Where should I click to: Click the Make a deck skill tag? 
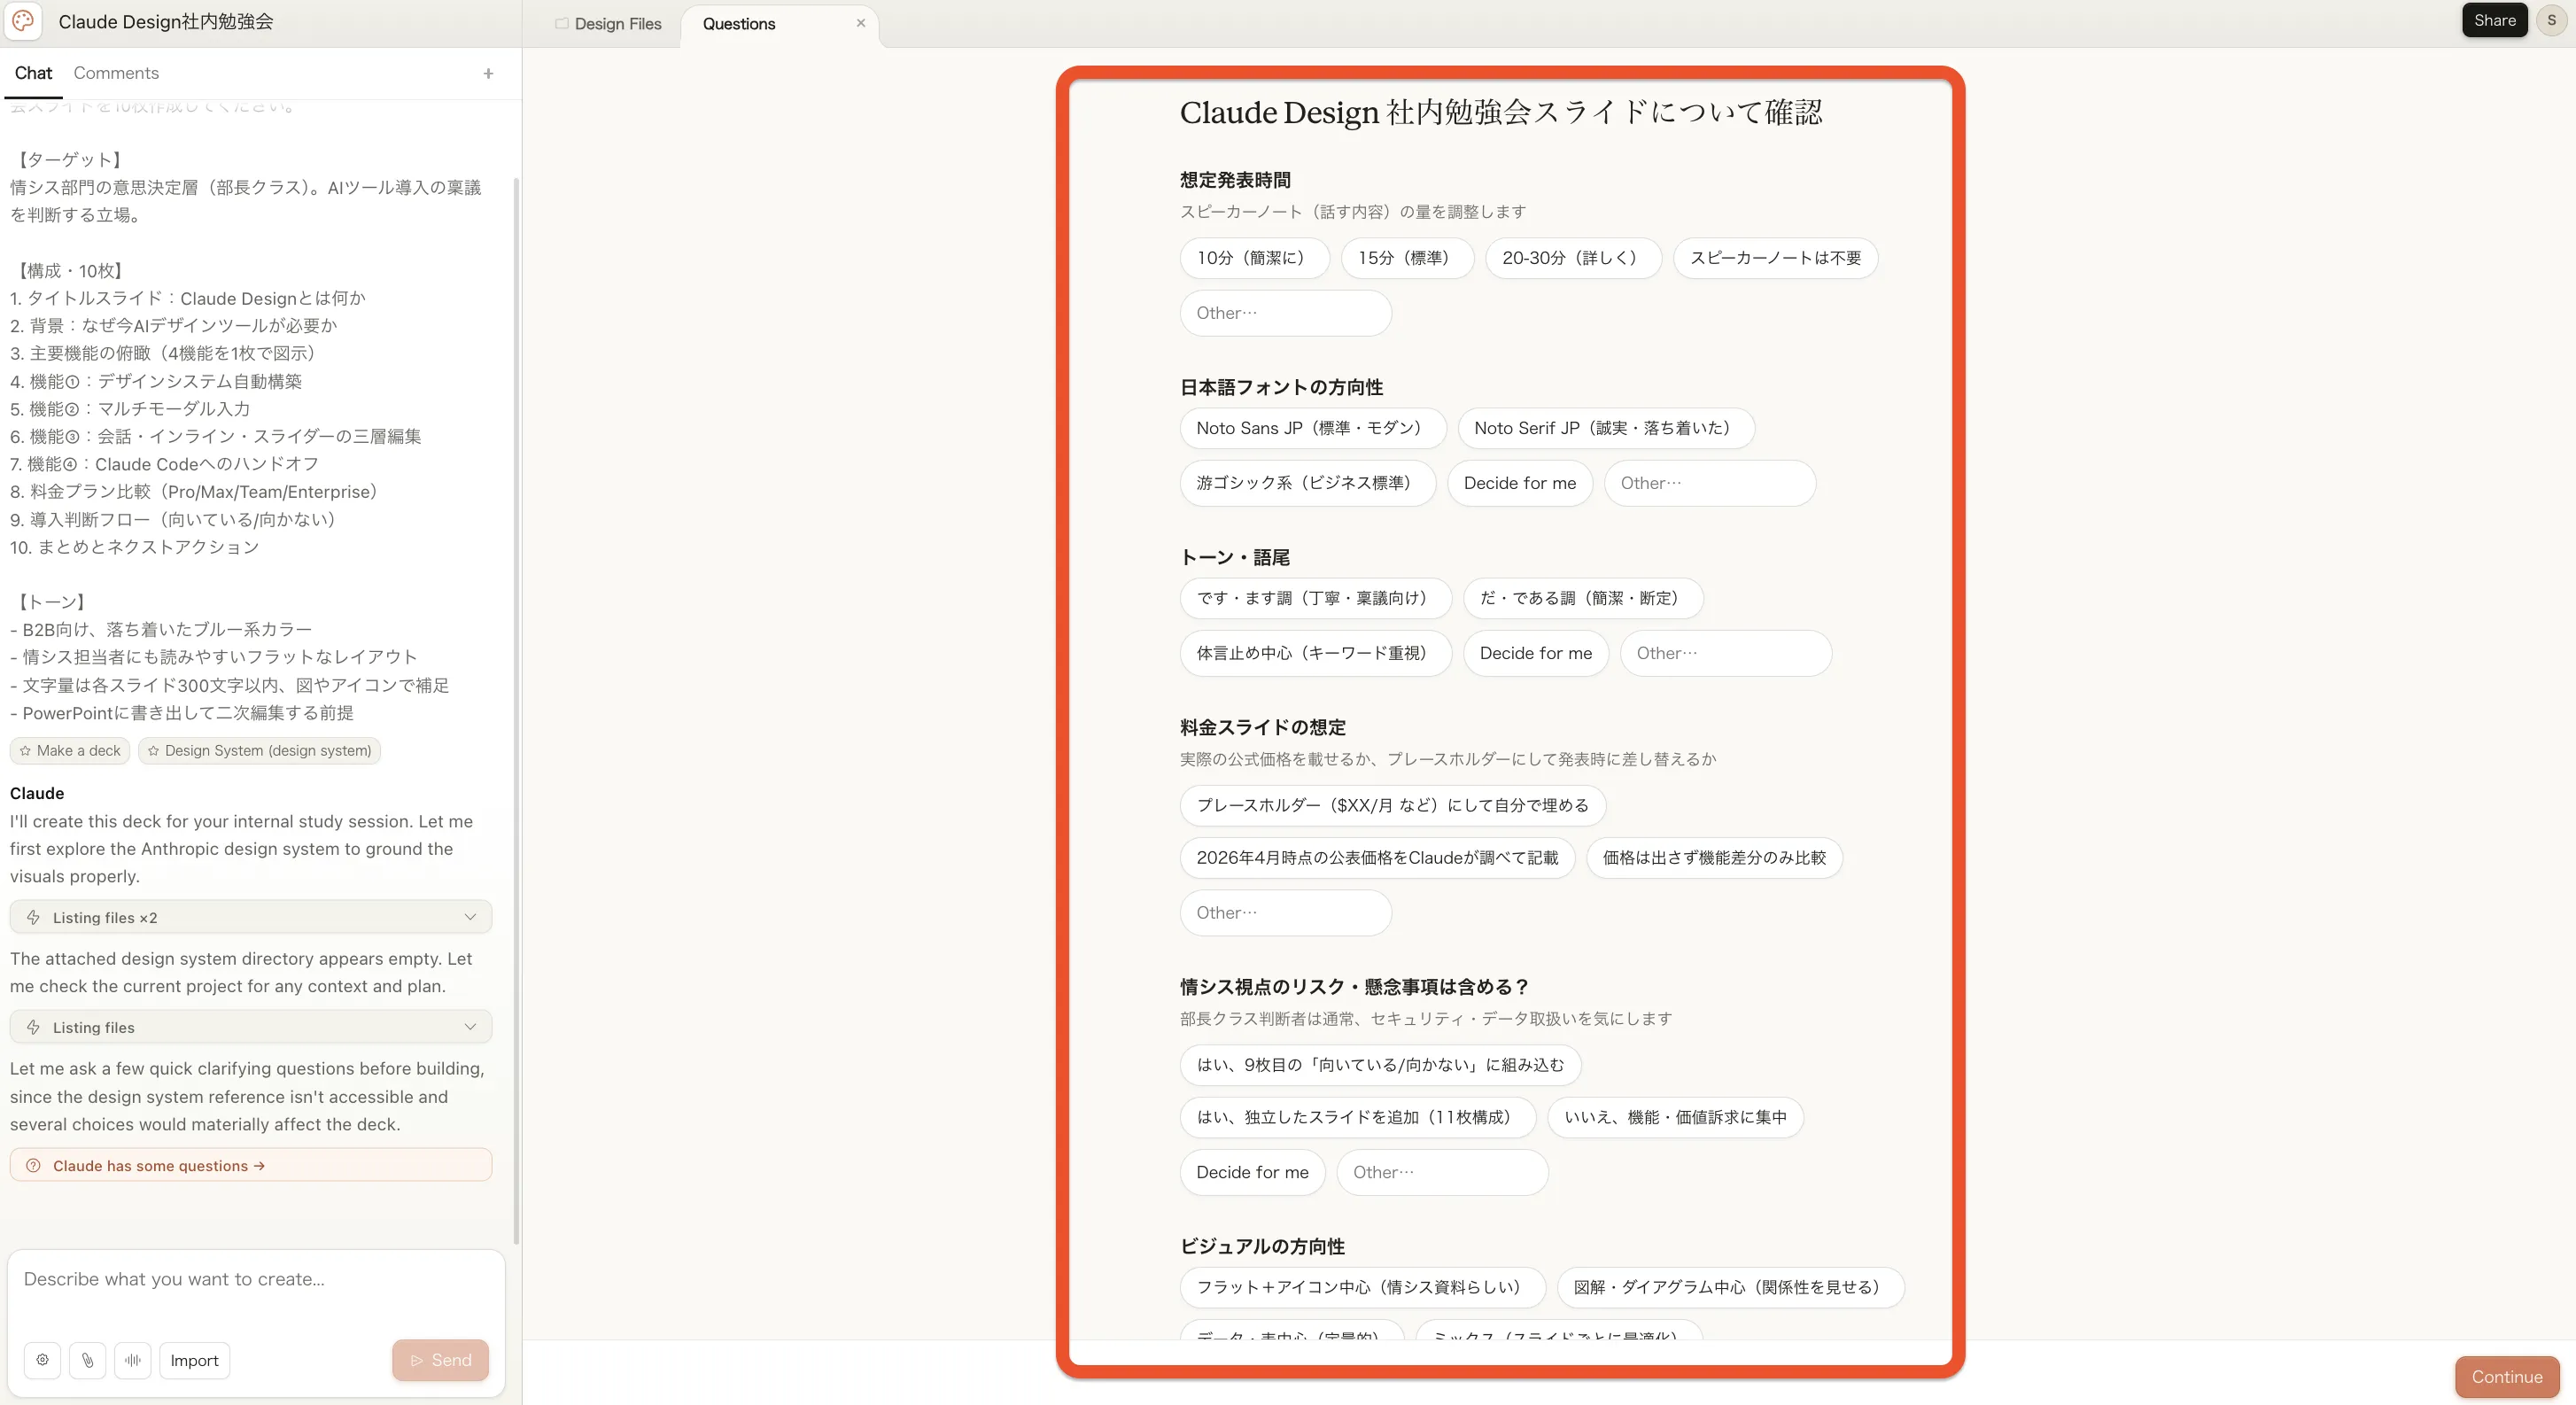(x=69, y=751)
